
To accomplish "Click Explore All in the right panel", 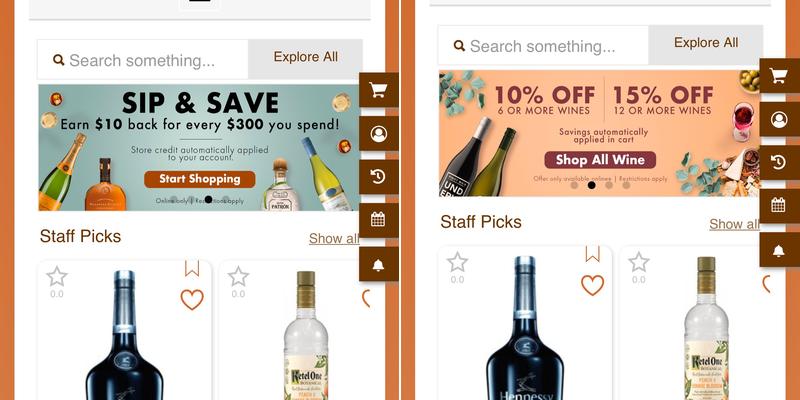I will (706, 43).
